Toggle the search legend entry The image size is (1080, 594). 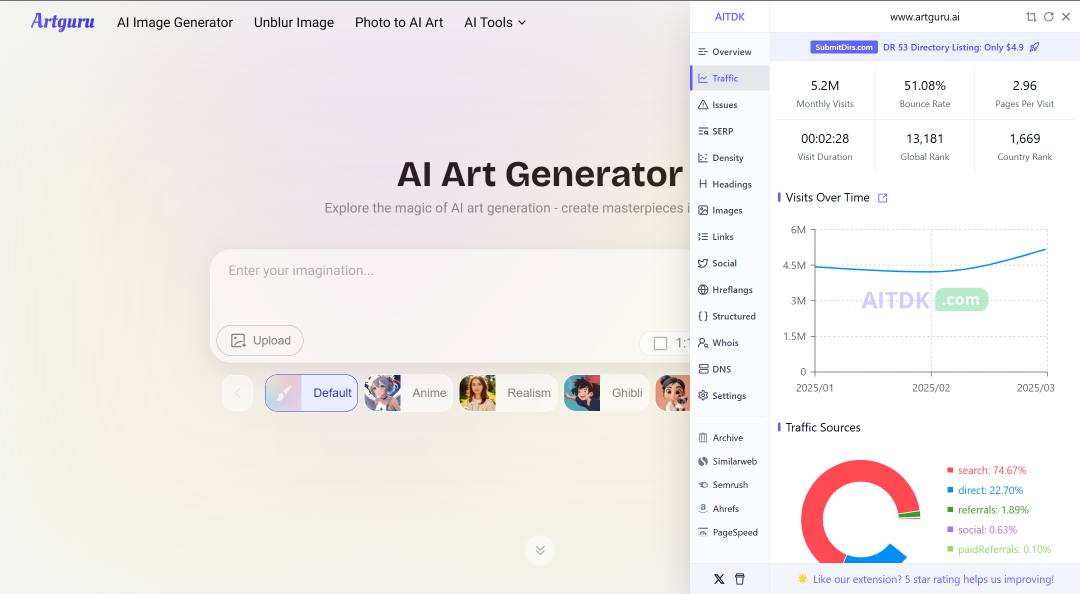click(987, 470)
